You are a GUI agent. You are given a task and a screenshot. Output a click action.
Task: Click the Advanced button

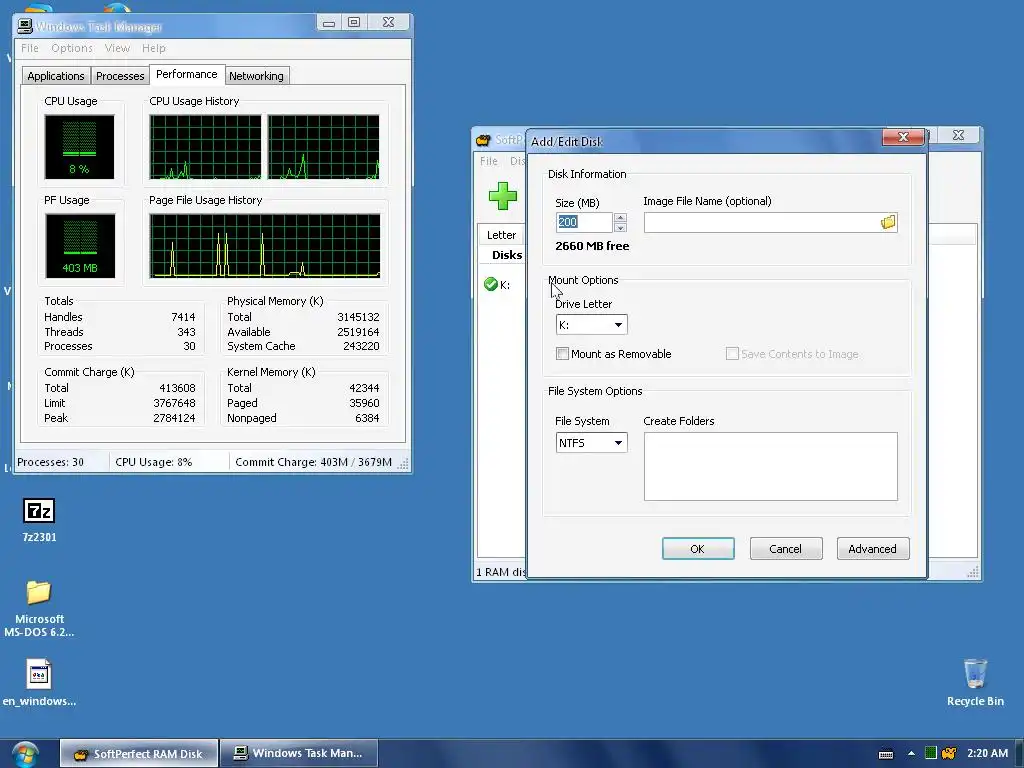(872, 549)
